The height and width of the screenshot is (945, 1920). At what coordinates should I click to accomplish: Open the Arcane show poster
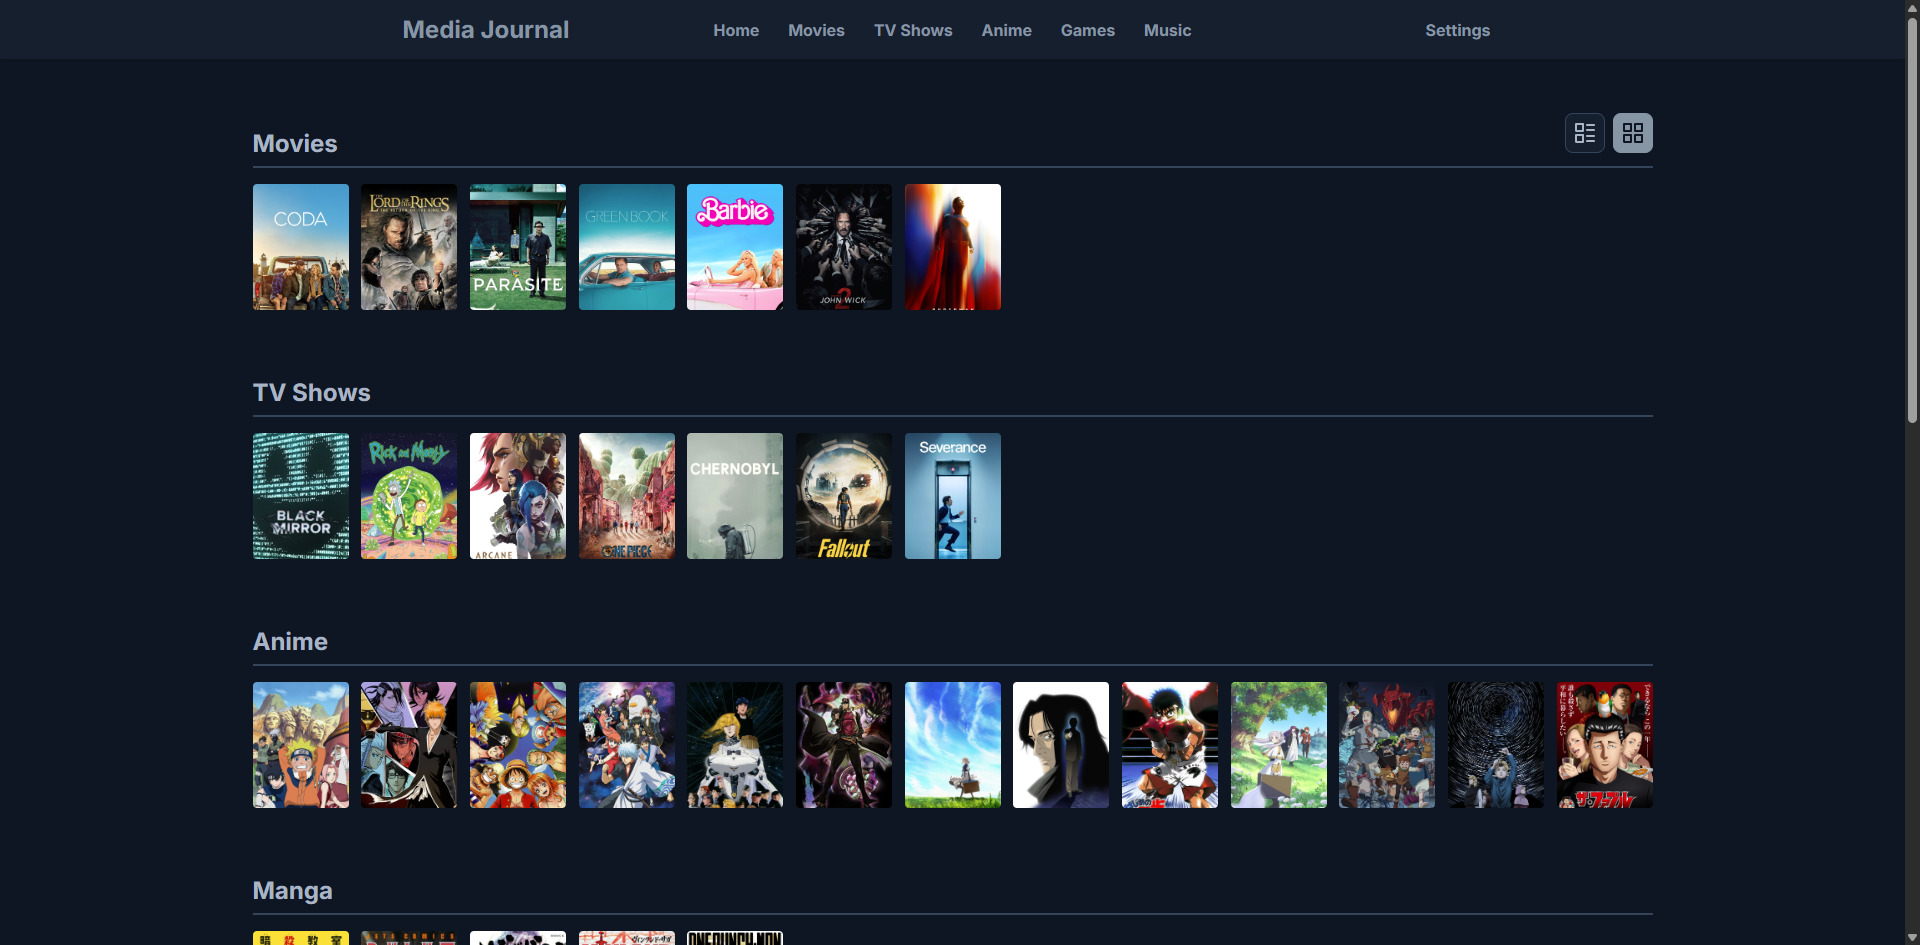point(518,496)
